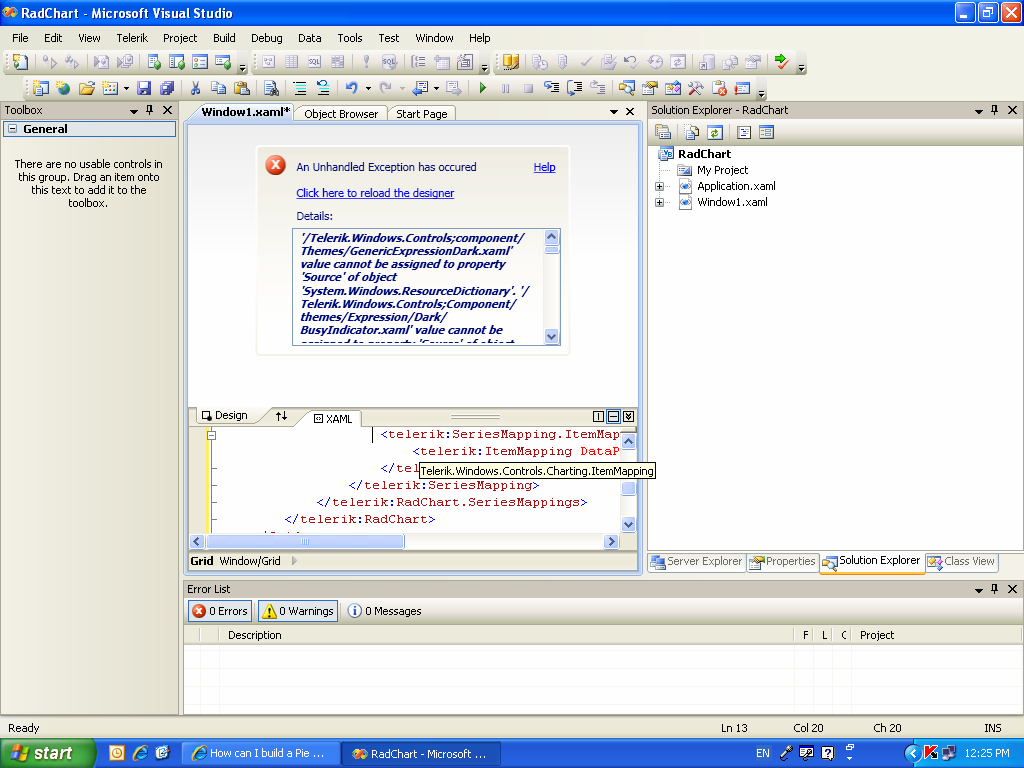Open the Solution Explorer window position dropdown
The height and width of the screenshot is (768, 1024).
click(979, 112)
